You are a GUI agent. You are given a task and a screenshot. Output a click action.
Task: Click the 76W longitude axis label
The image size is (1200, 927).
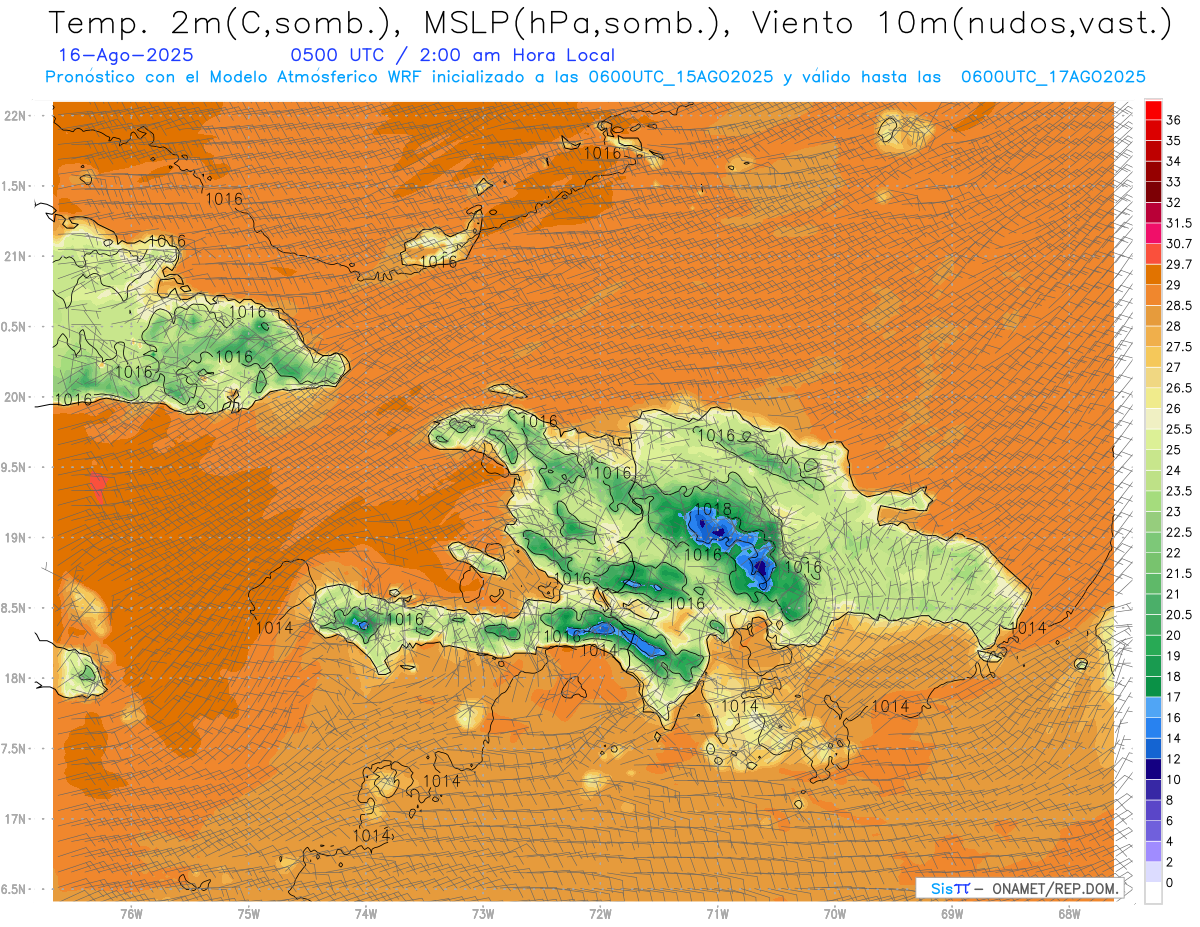(131, 913)
